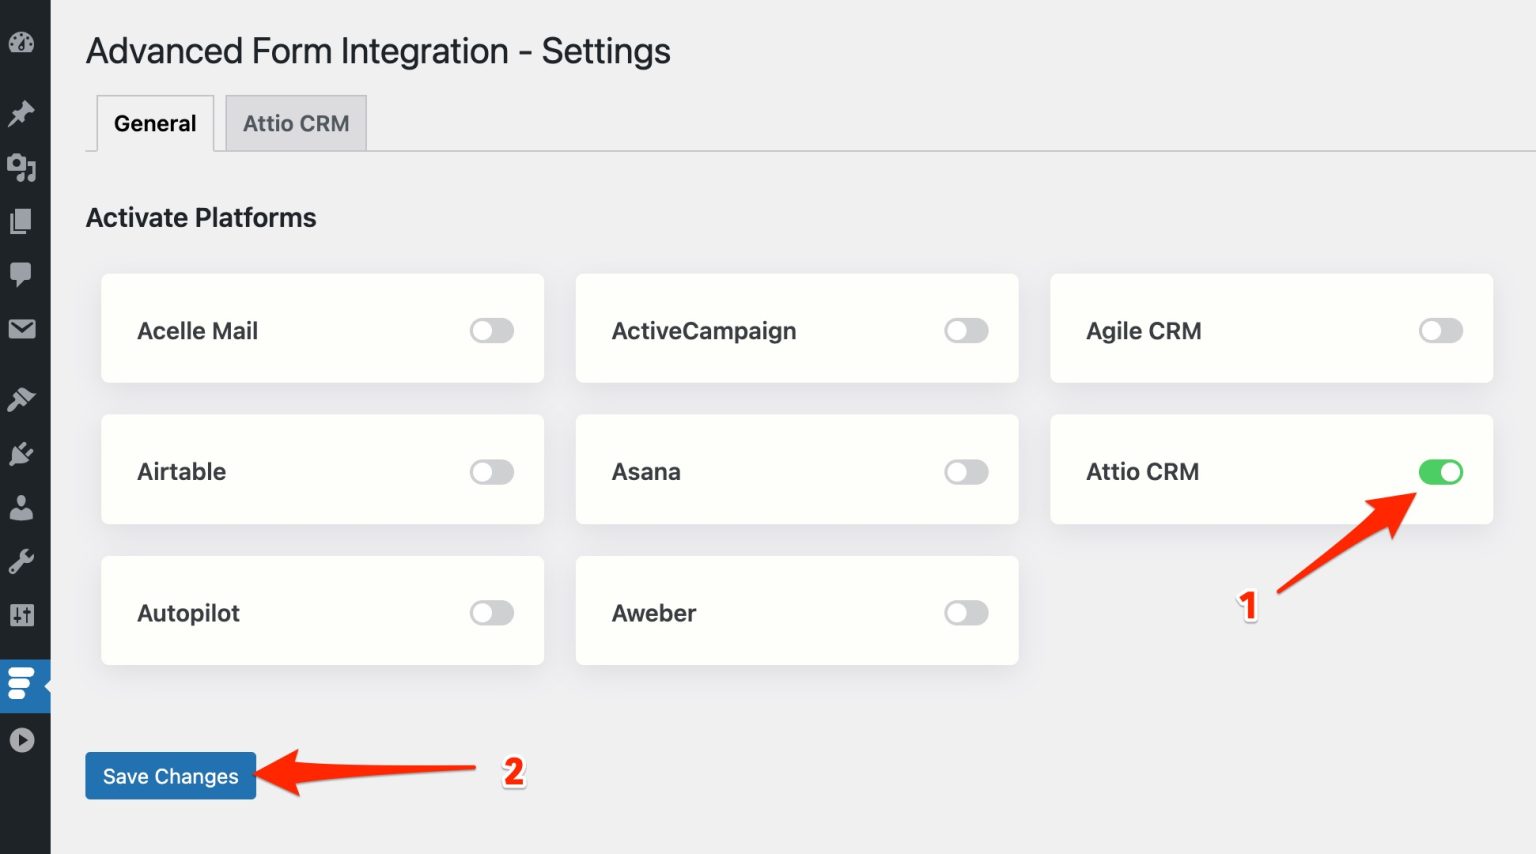This screenshot has width=1536, height=854.
Task: Enable the Acelle Mail platform
Action: [491, 330]
